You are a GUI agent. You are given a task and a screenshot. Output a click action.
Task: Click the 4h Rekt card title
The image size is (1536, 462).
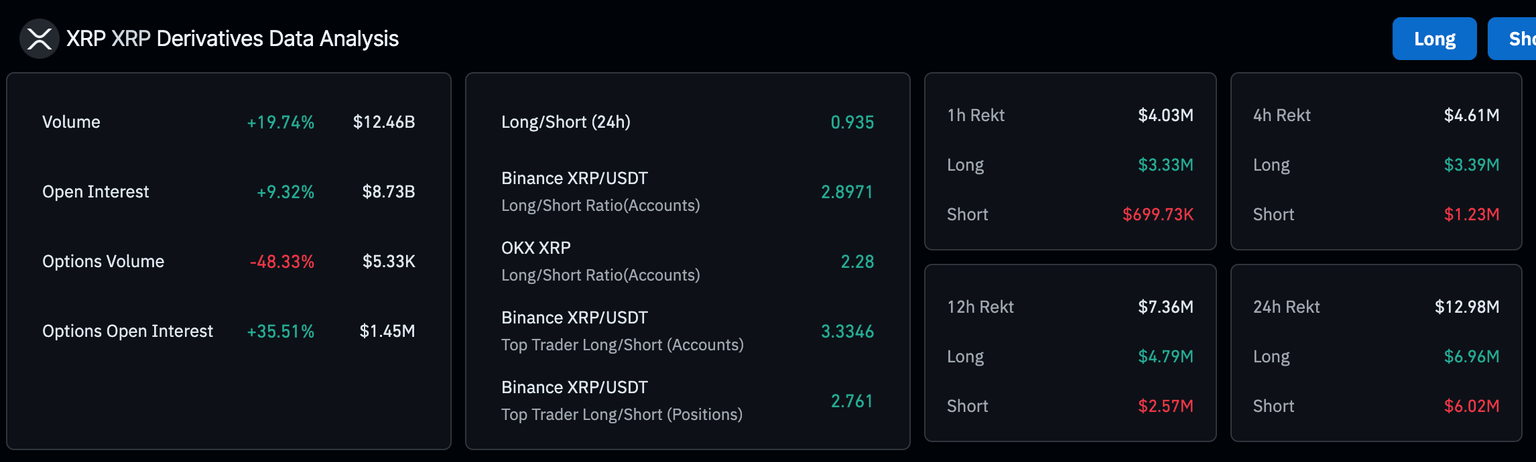(1281, 115)
